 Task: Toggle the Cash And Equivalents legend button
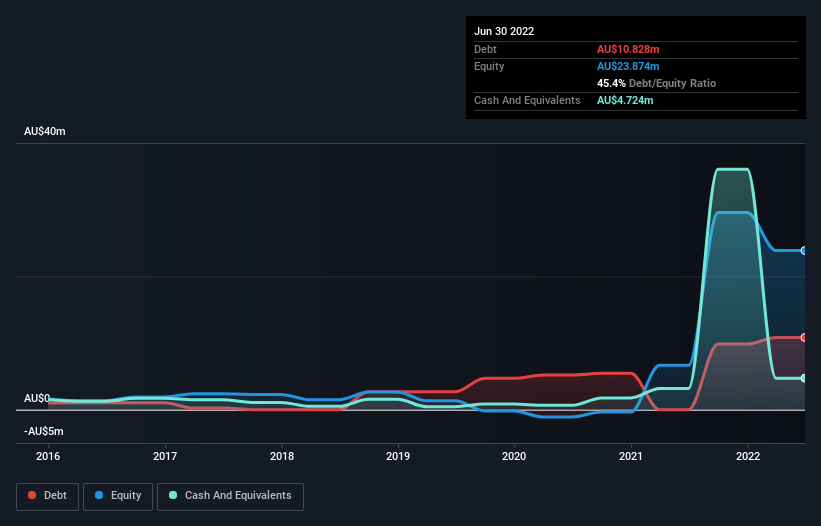pos(230,496)
